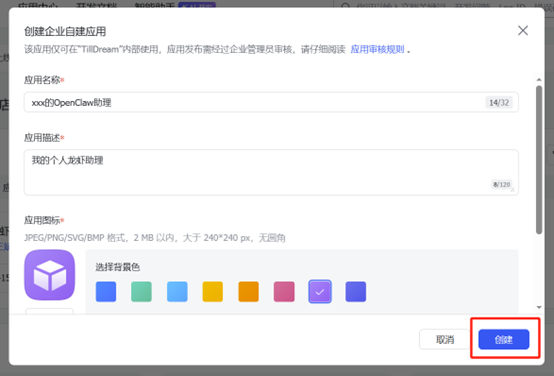The image size is (554, 376).
Task: Close the create enterprise app dialog
Action: (x=523, y=30)
